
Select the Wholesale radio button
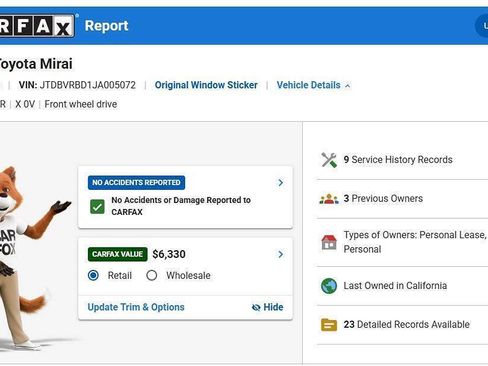[x=152, y=275]
